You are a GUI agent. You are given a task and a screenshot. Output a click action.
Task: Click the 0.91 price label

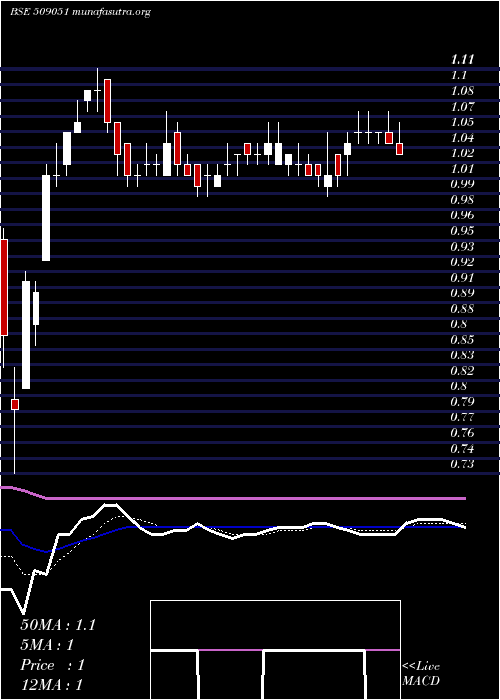point(462,277)
